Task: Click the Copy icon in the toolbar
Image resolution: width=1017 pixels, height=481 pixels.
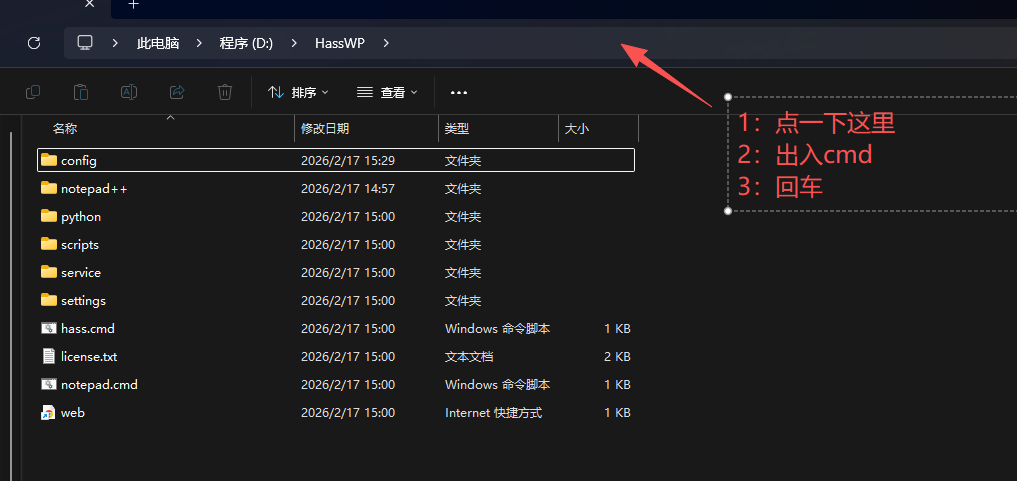Action: tap(32, 92)
